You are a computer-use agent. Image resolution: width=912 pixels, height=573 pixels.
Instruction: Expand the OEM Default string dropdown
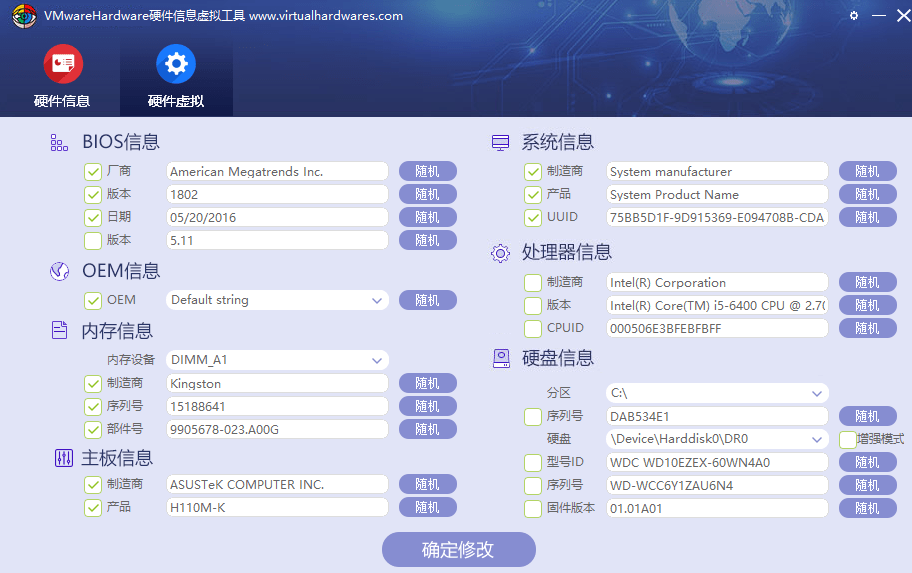click(377, 300)
